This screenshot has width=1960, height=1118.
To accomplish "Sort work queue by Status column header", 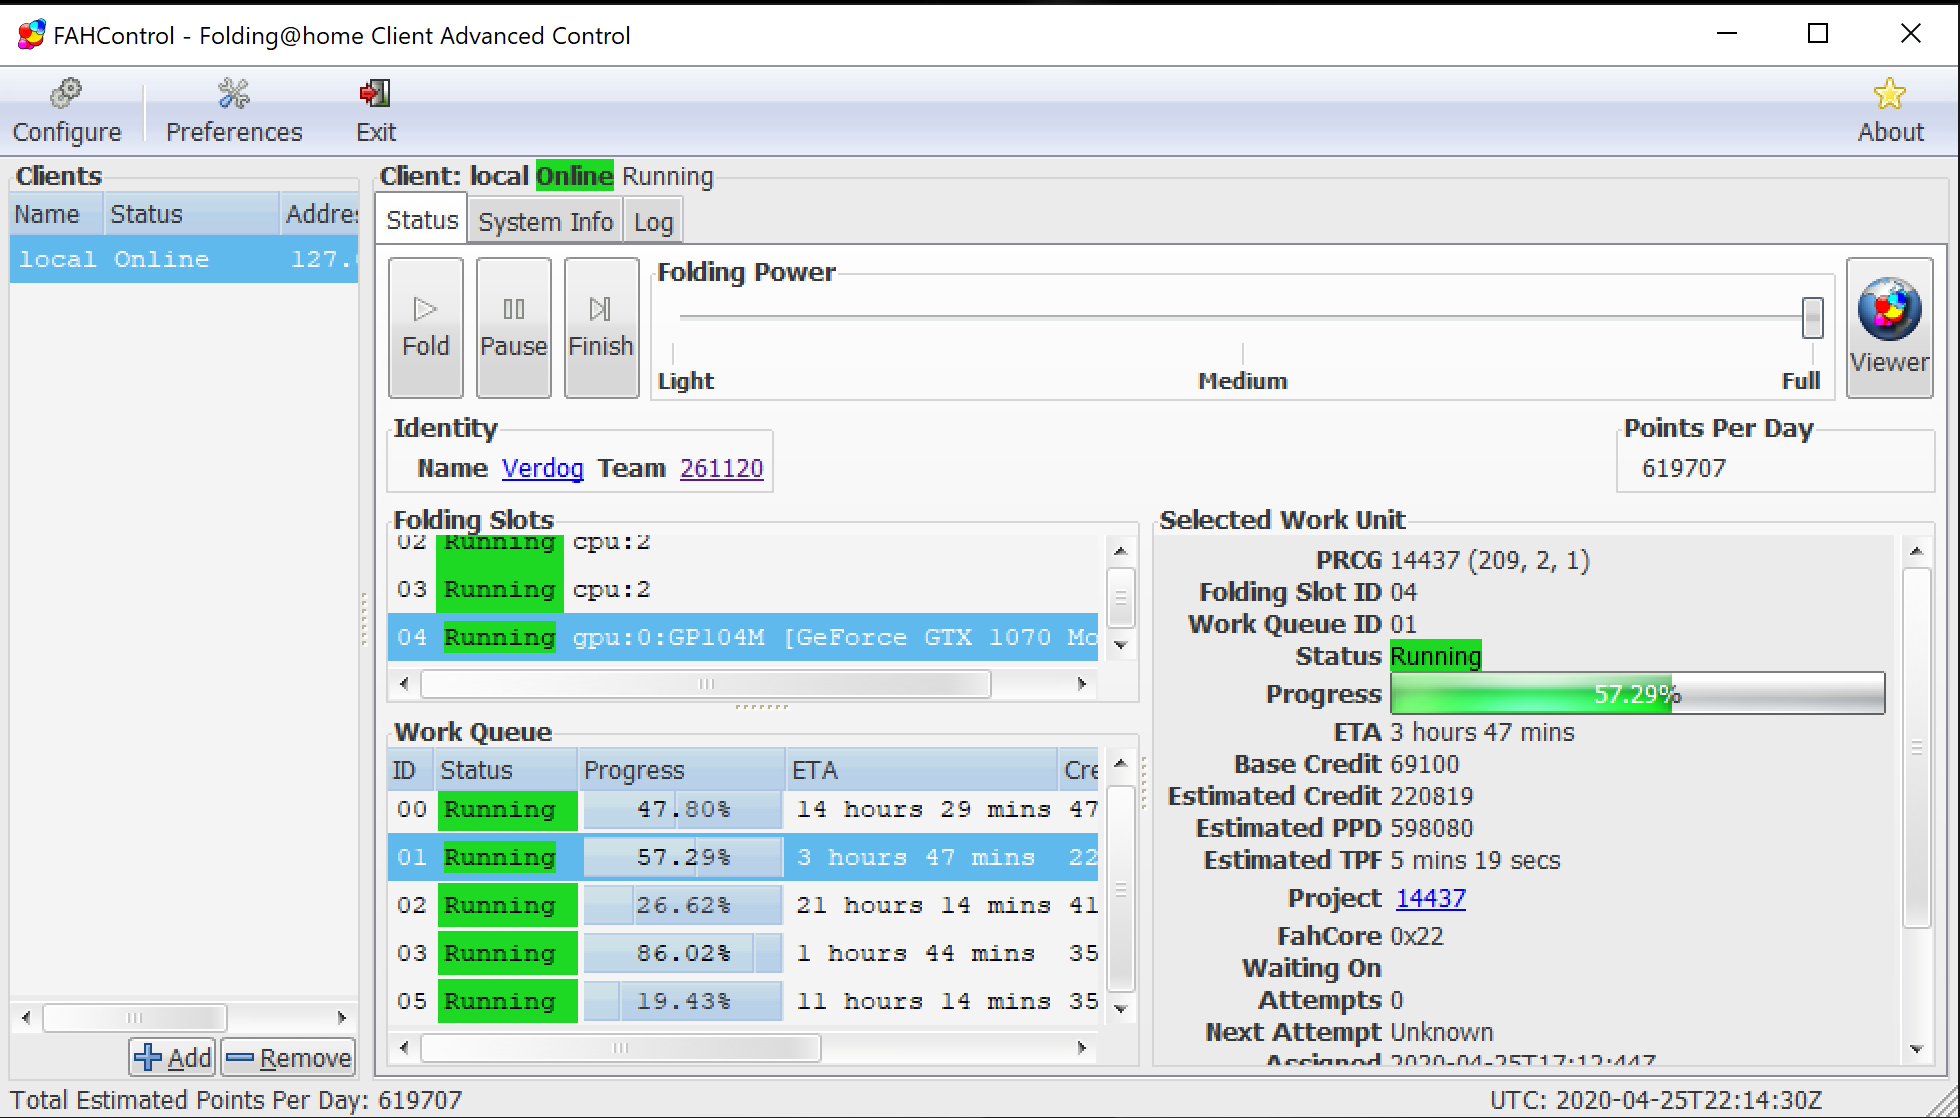I will click(505, 769).
